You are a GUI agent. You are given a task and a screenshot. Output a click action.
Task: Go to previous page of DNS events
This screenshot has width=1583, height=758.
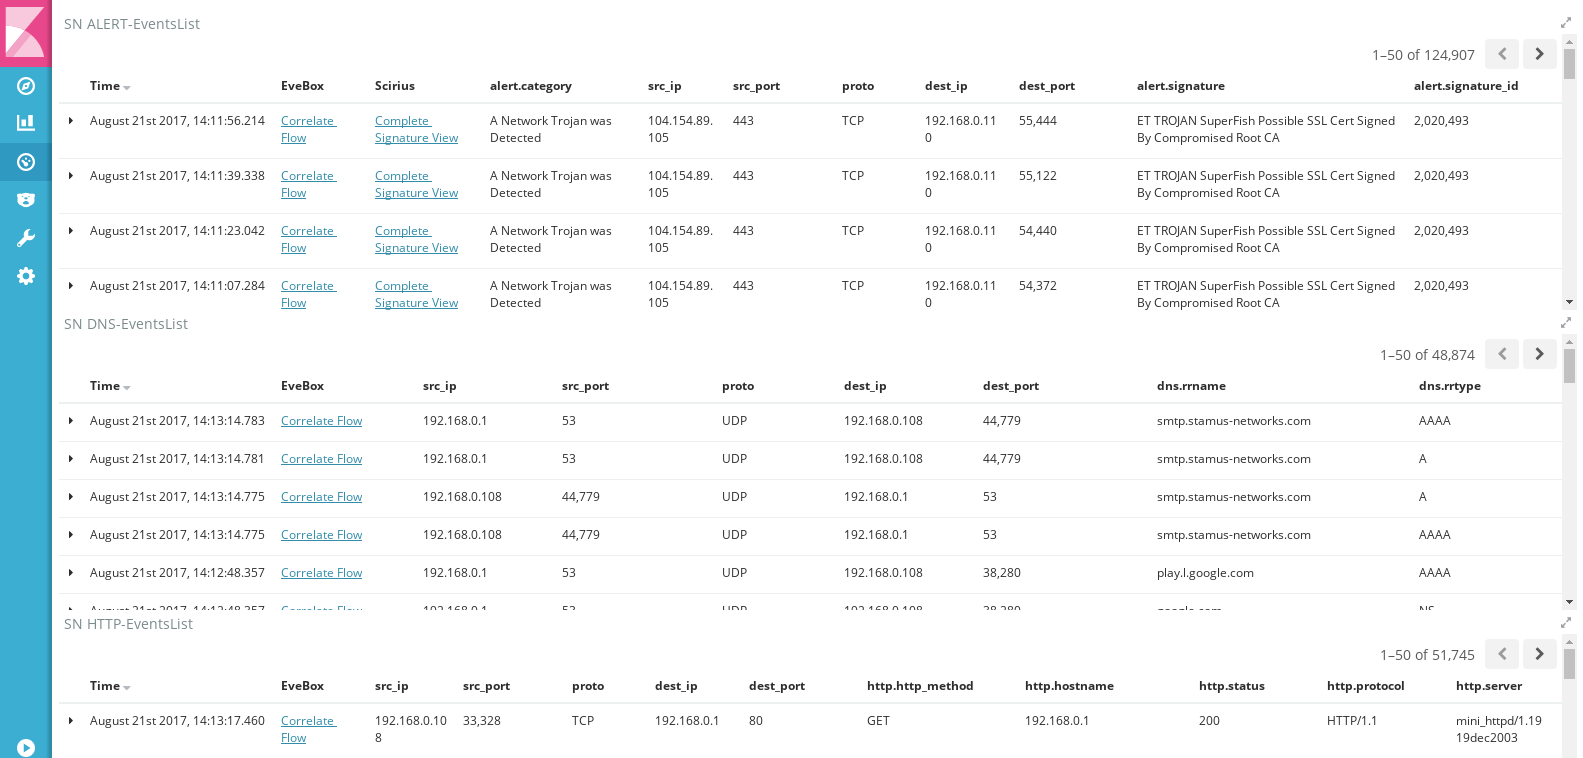pyautogui.click(x=1502, y=354)
